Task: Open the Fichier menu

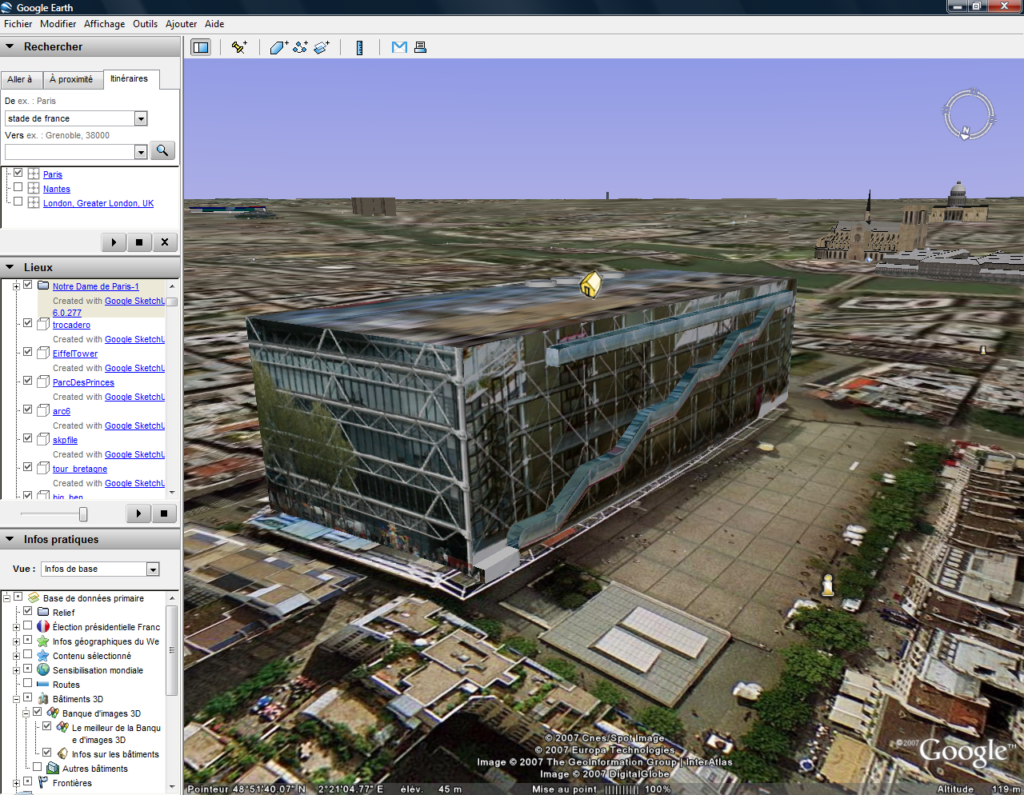Action: click(x=18, y=24)
